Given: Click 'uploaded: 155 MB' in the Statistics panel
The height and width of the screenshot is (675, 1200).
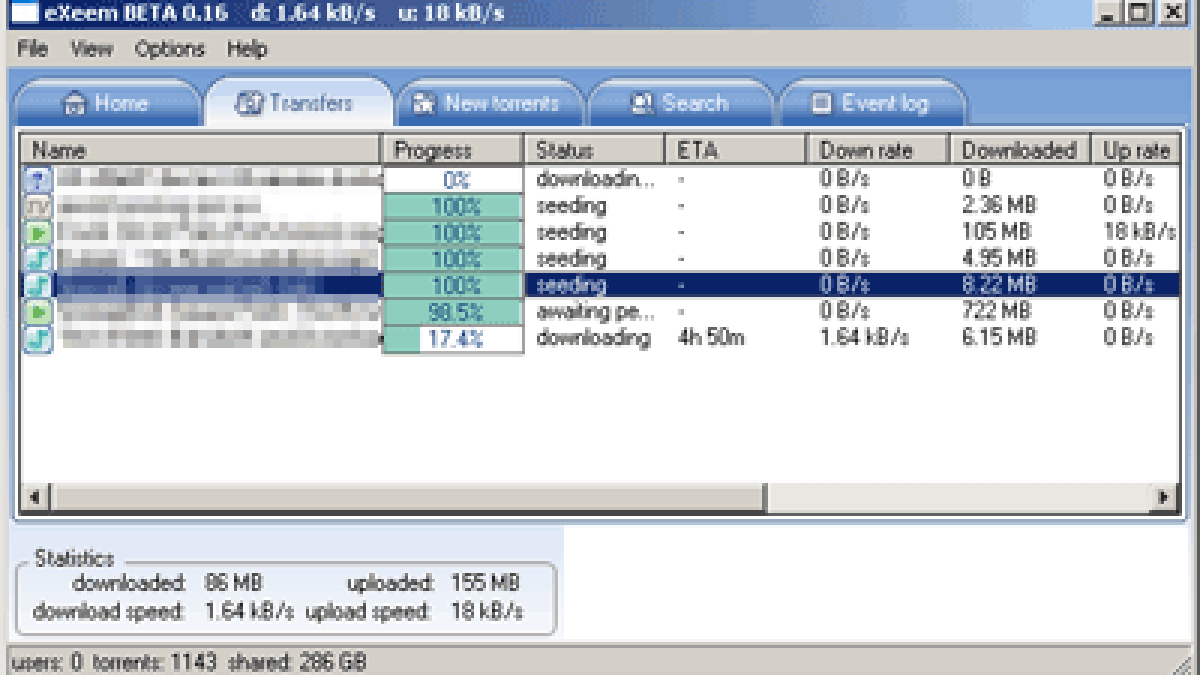Looking at the screenshot, I should 433,583.
